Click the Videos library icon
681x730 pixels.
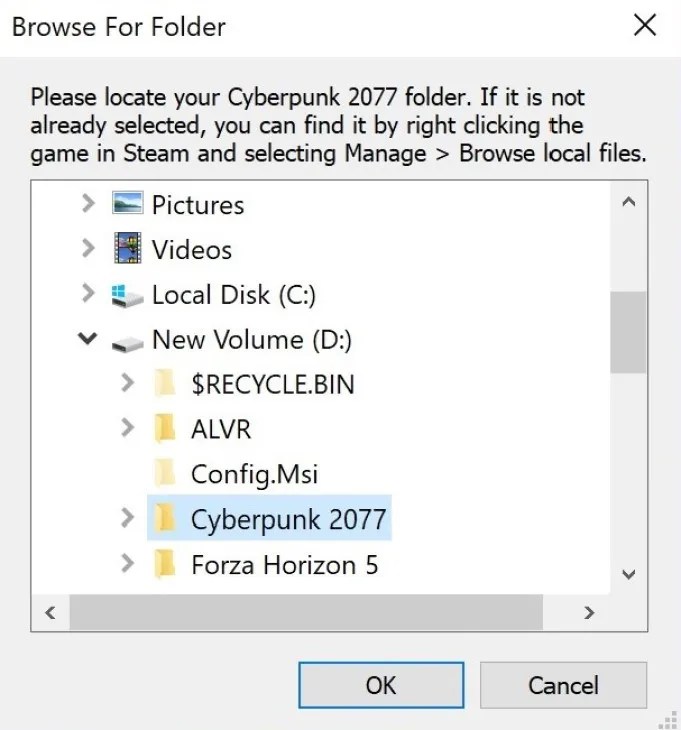(128, 250)
